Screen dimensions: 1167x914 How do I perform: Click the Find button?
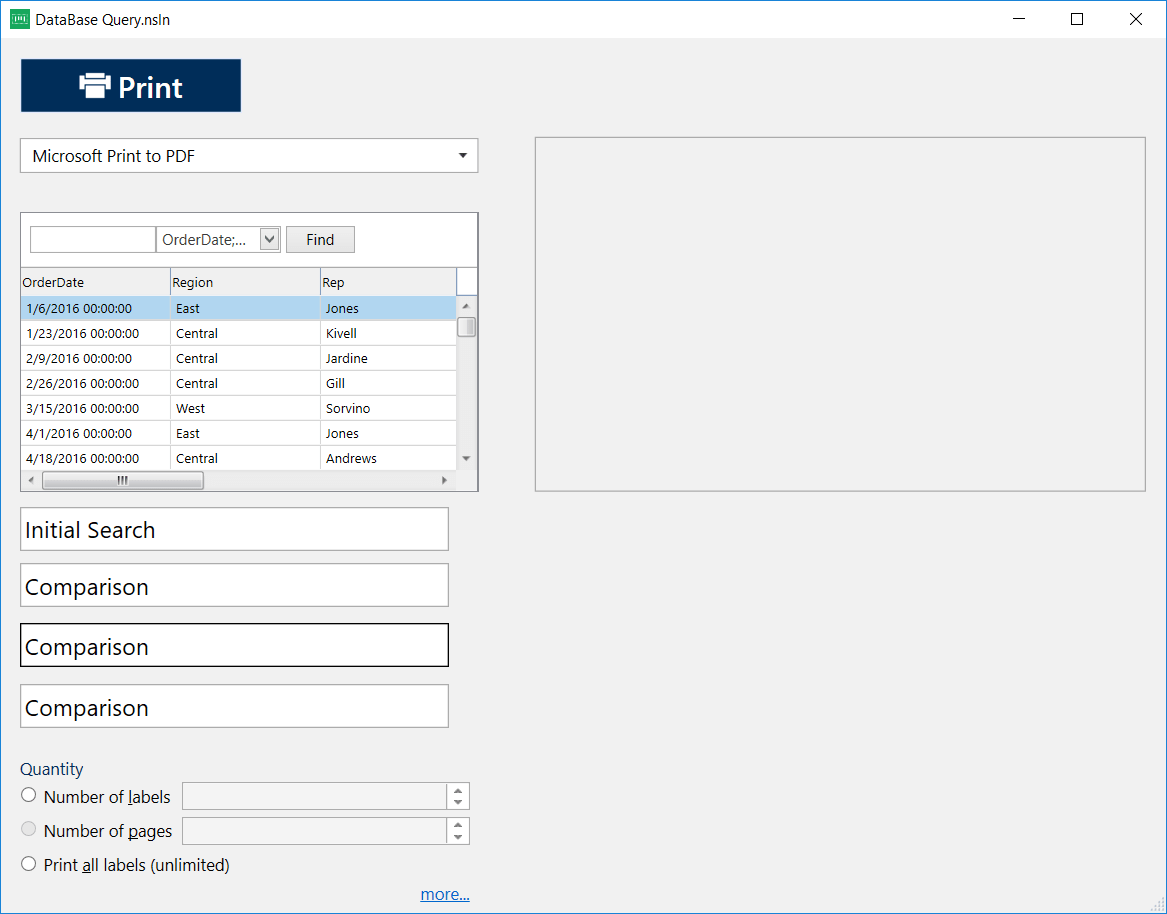(x=320, y=240)
